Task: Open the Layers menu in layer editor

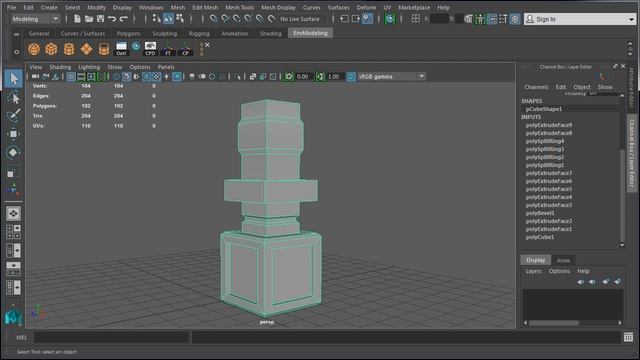Action: 533,271
